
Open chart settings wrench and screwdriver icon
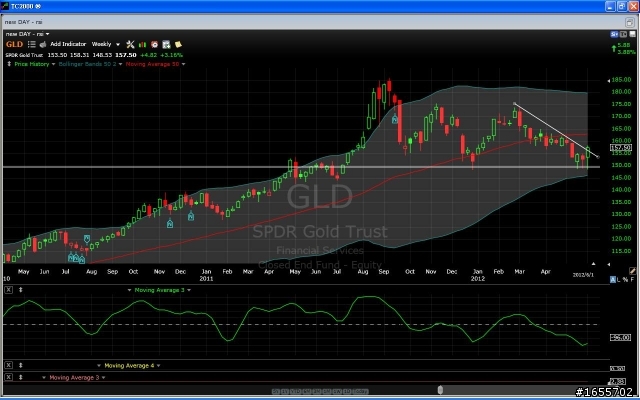(130, 44)
